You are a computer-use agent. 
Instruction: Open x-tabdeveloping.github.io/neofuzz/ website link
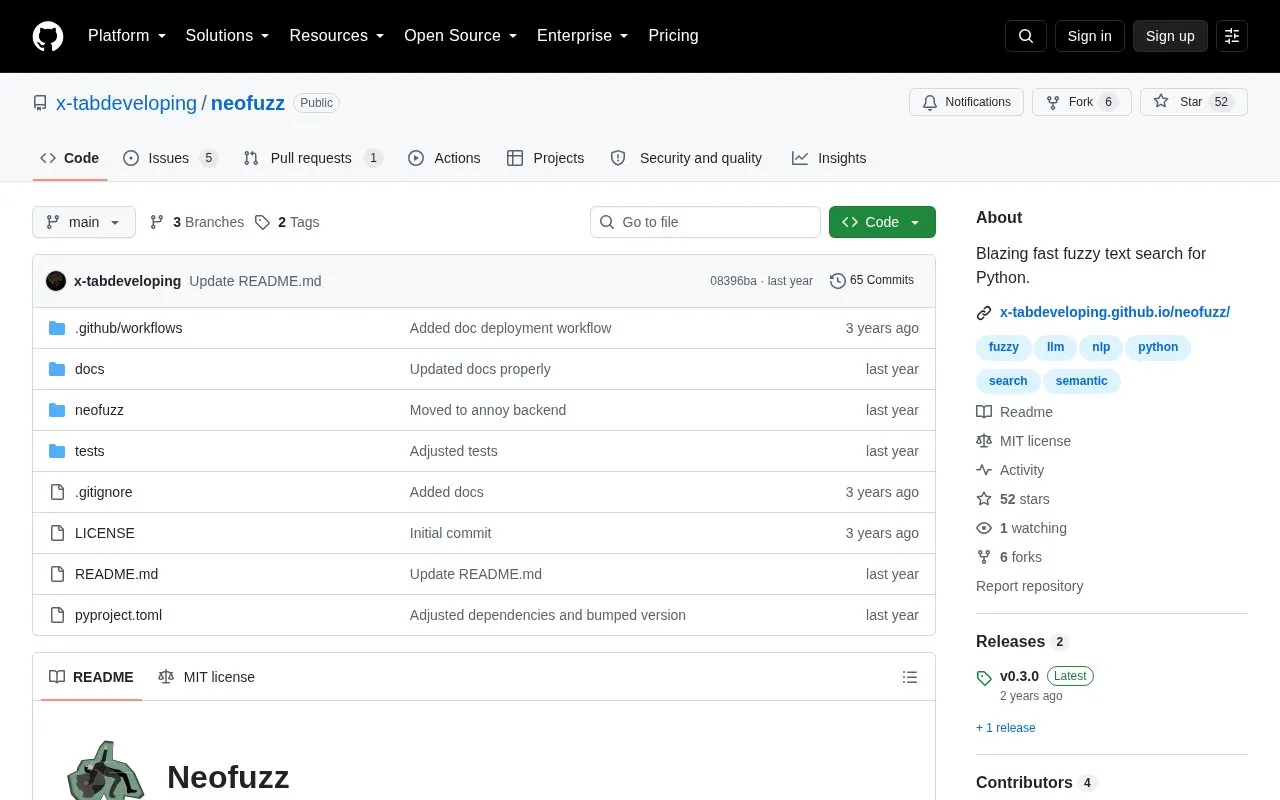1115,312
